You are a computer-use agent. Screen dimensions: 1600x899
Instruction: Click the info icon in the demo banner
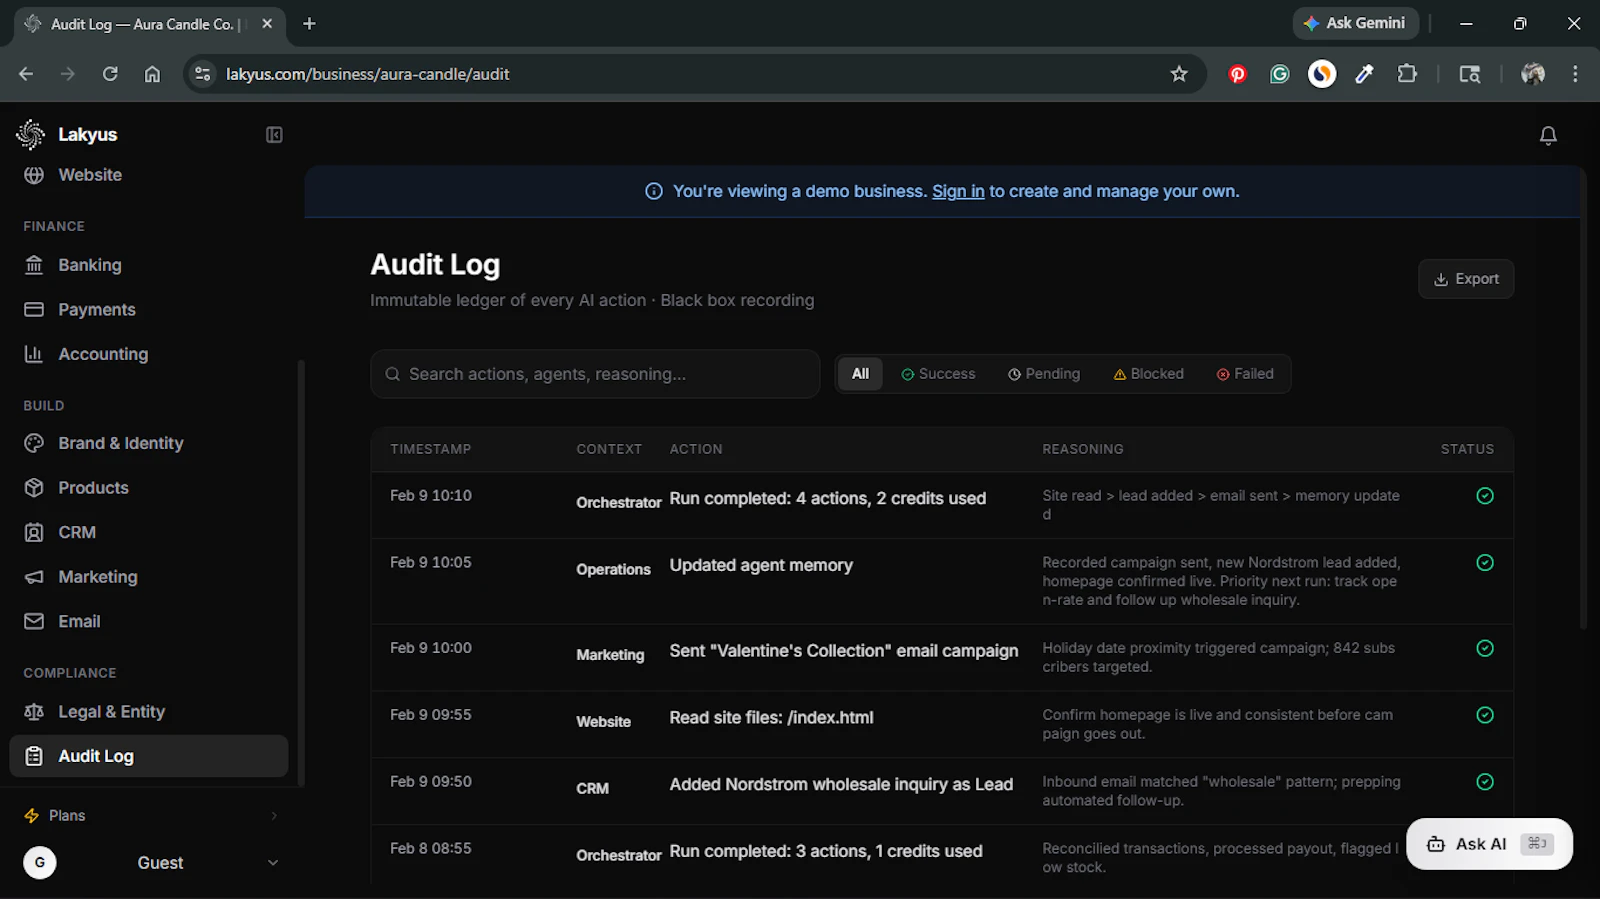654,191
